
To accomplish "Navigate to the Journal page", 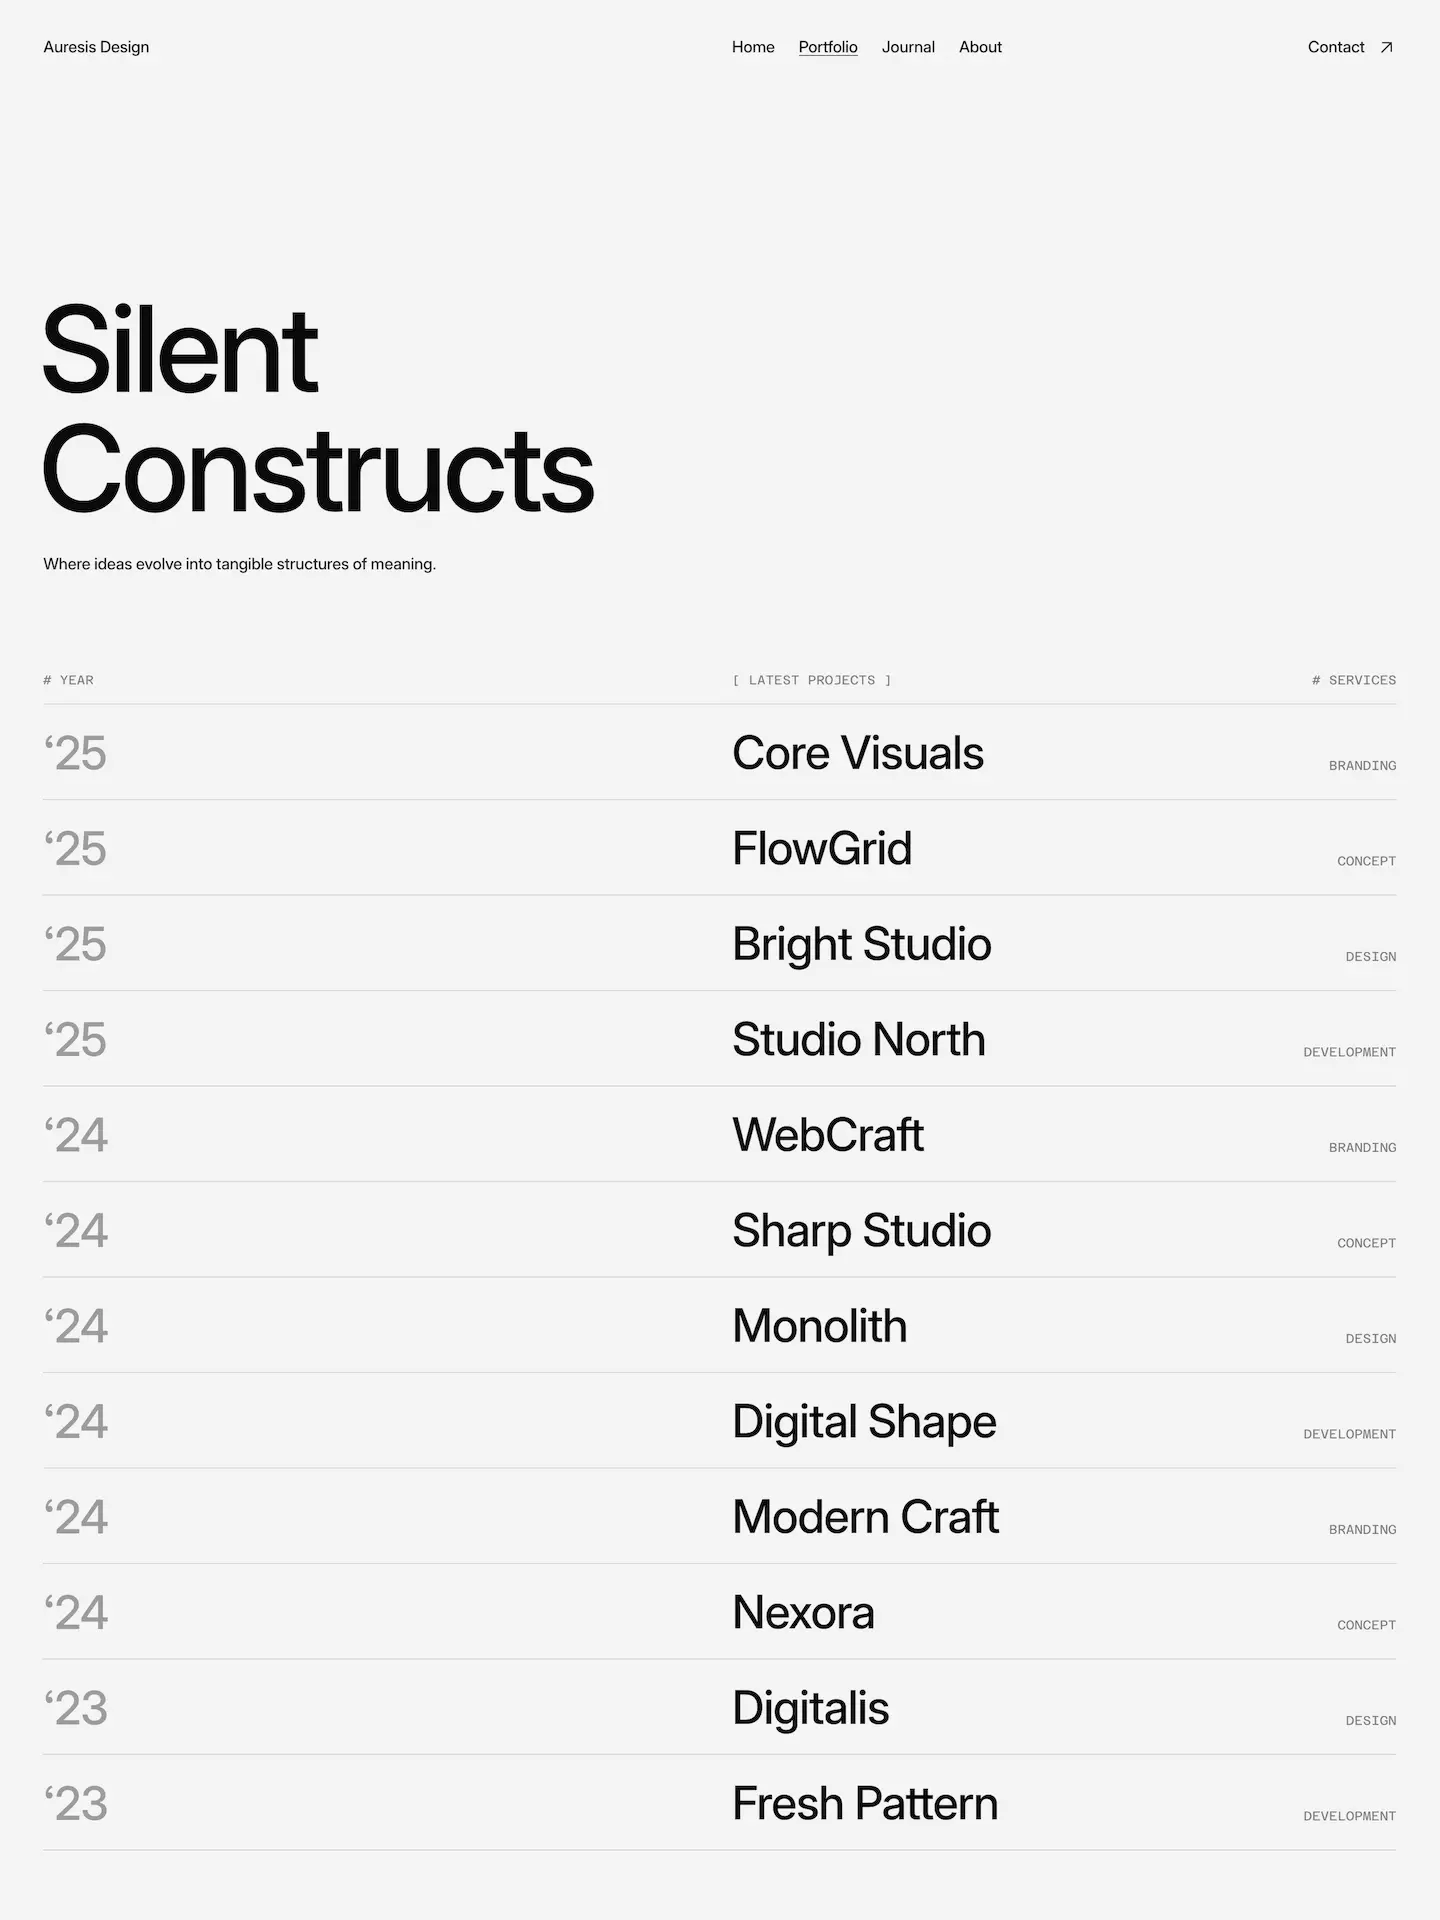I will pyautogui.click(x=908, y=47).
